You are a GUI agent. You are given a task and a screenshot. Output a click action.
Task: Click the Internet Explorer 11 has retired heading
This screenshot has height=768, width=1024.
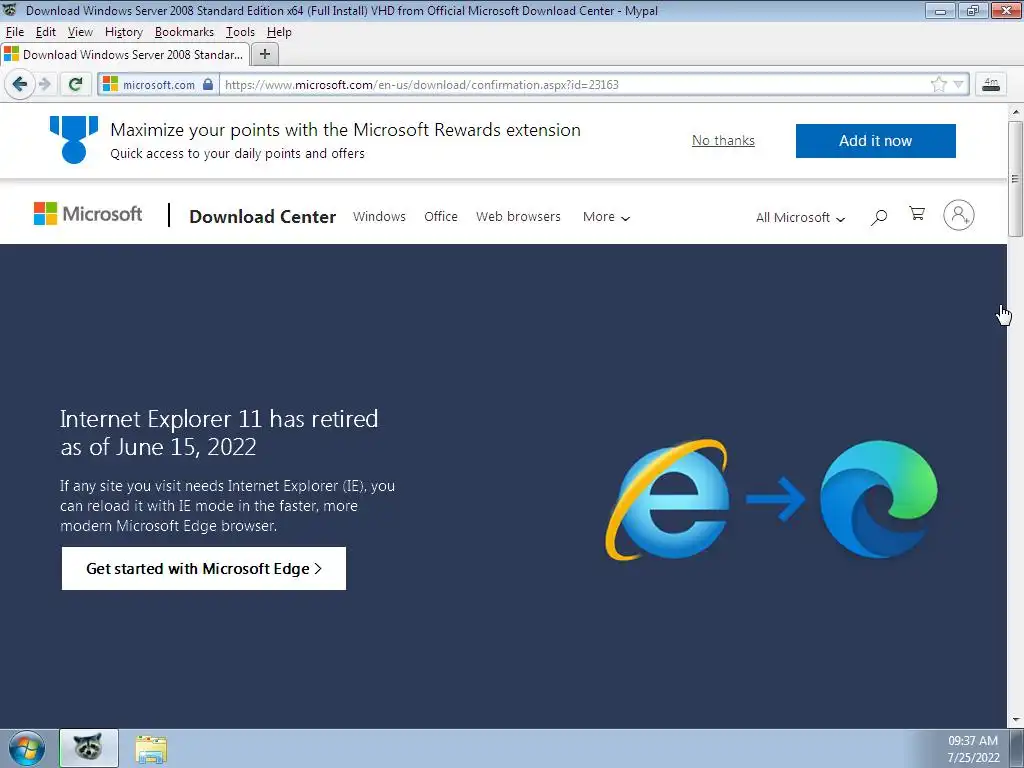[x=219, y=432]
